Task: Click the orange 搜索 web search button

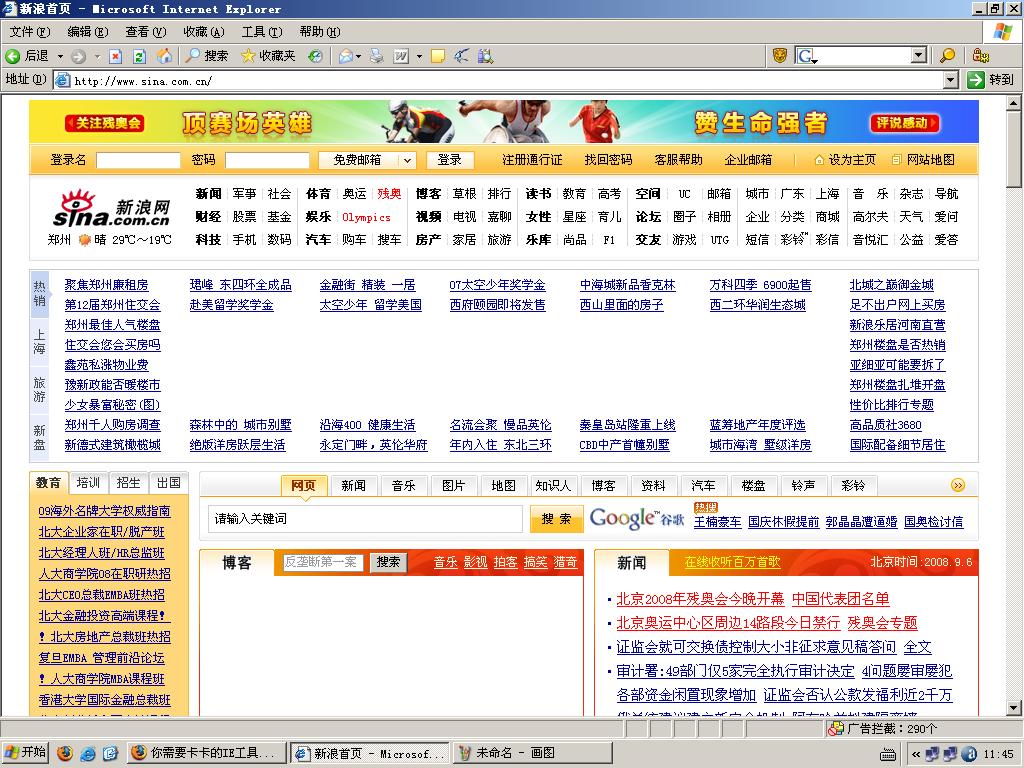Action: click(x=556, y=519)
